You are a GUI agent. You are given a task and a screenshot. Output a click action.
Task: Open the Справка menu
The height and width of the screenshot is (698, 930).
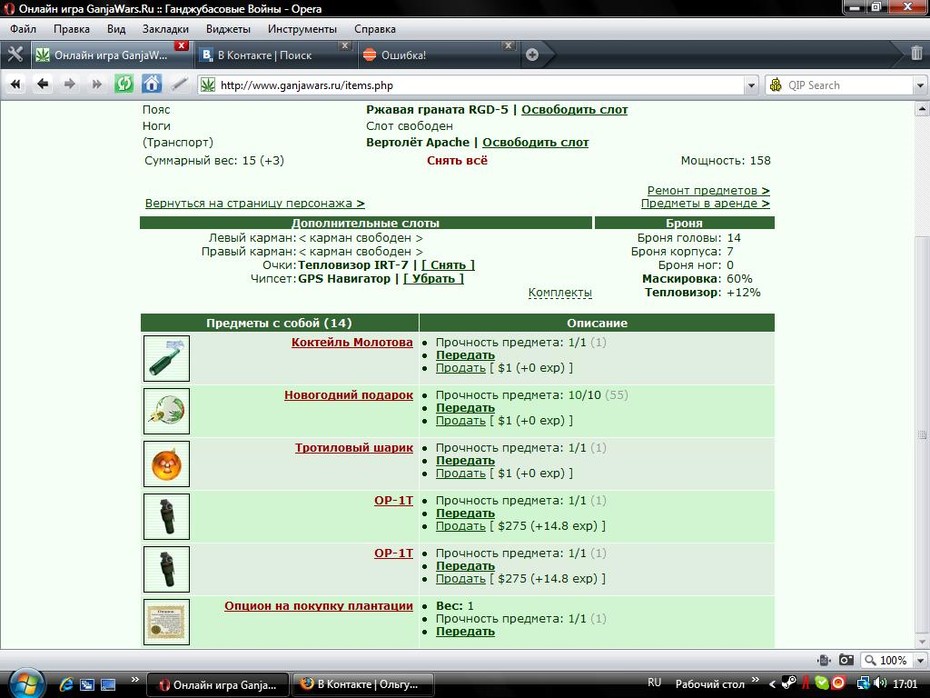[x=375, y=29]
